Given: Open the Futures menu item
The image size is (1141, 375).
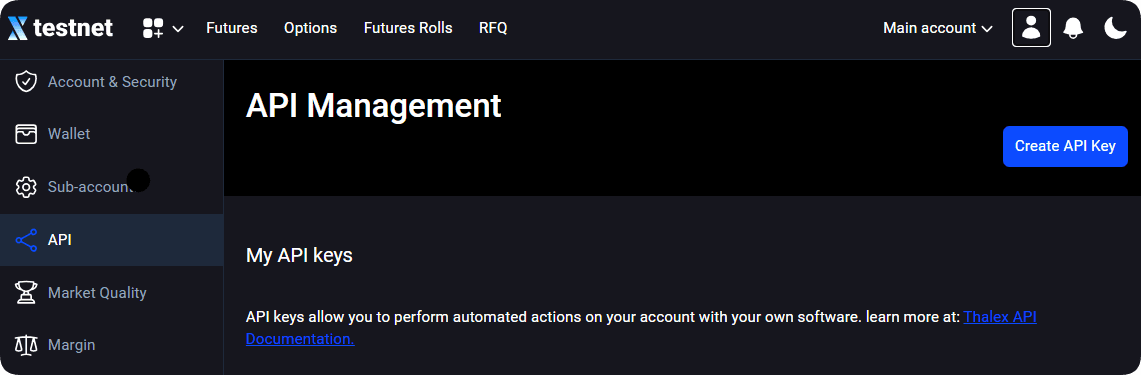Looking at the screenshot, I should (231, 28).
